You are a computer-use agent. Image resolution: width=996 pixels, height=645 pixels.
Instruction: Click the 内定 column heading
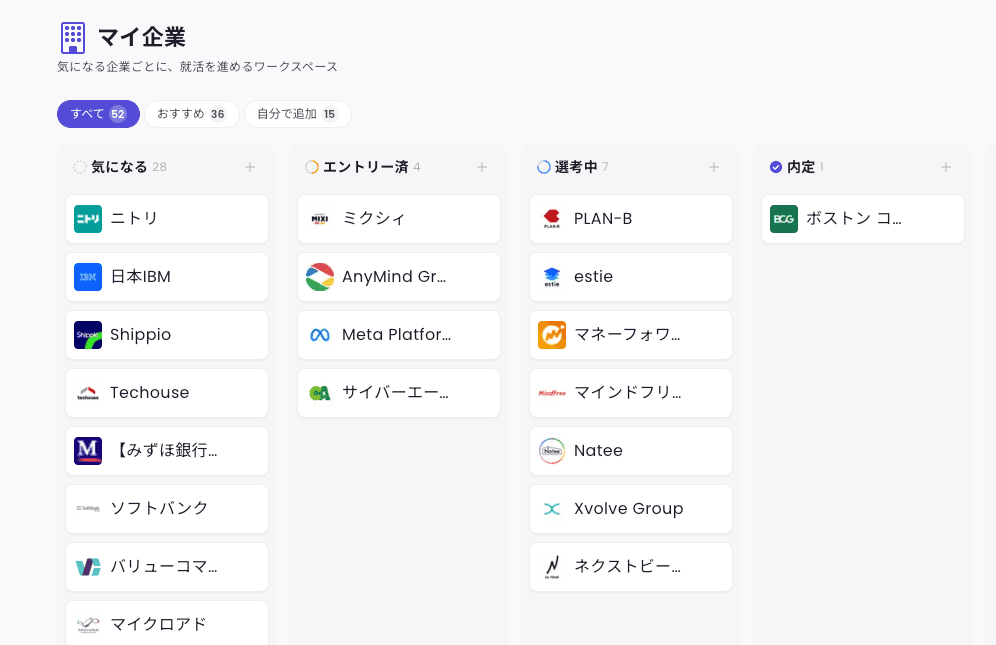coord(801,167)
